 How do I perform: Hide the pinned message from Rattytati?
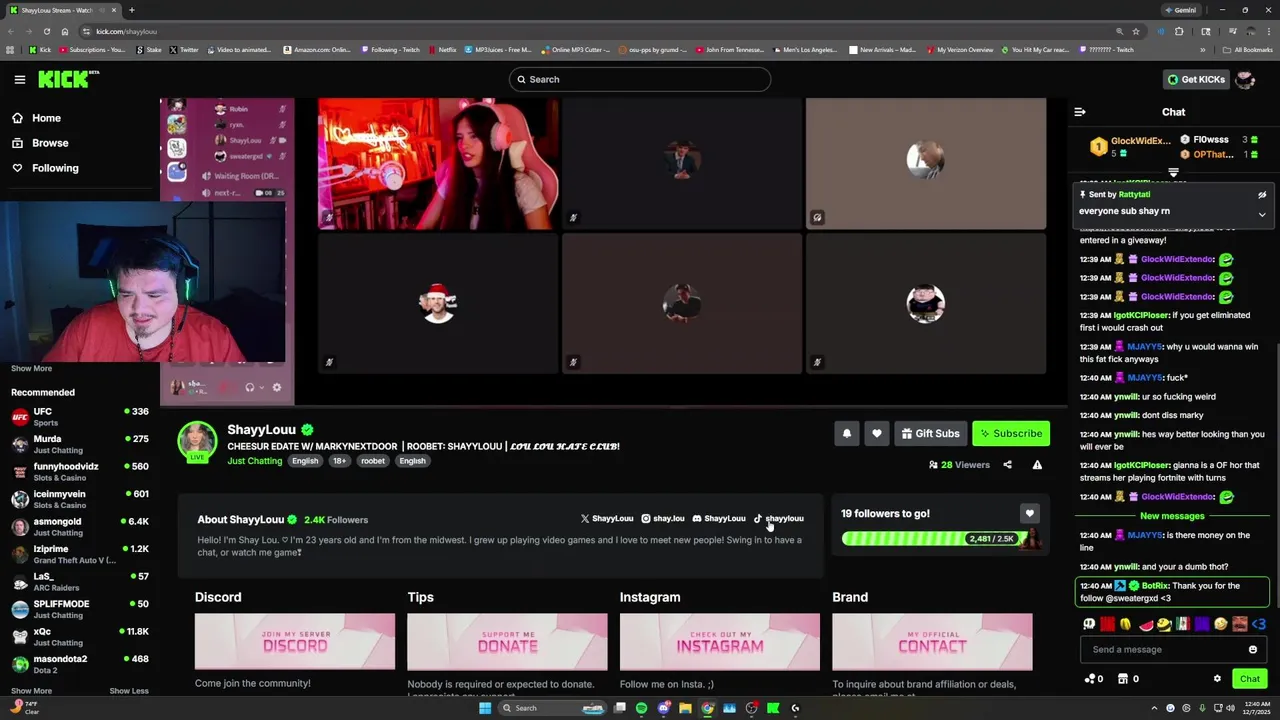pyautogui.click(x=1262, y=195)
